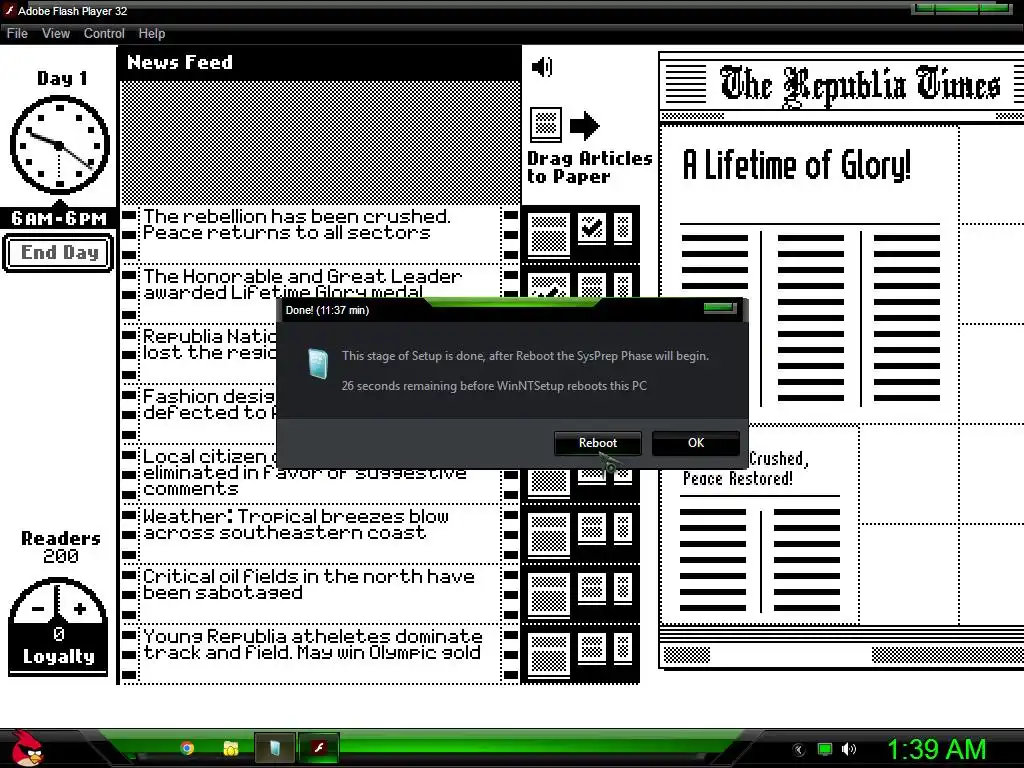1024x768 pixels.
Task: Select medium article size for Young Republia athletes story
Action: 592,648
